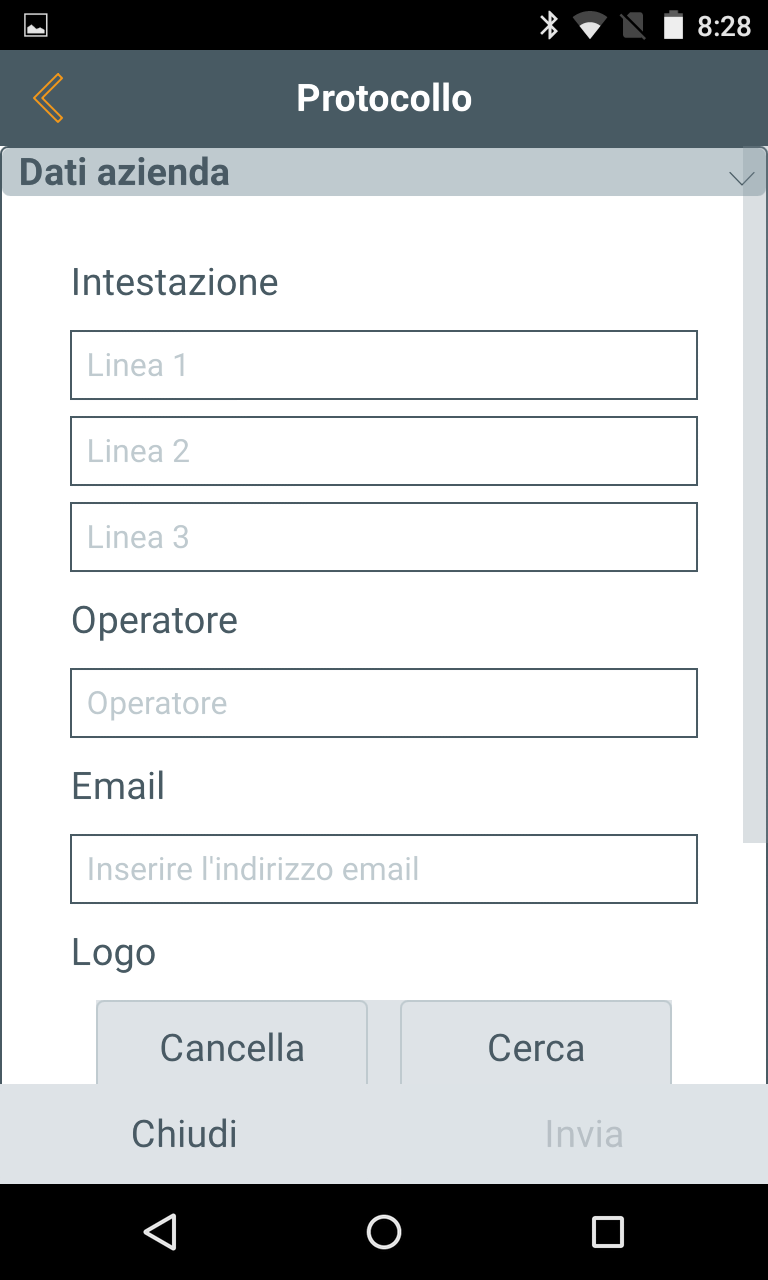Click the Operatore input field
The image size is (768, 1280).
384,703
